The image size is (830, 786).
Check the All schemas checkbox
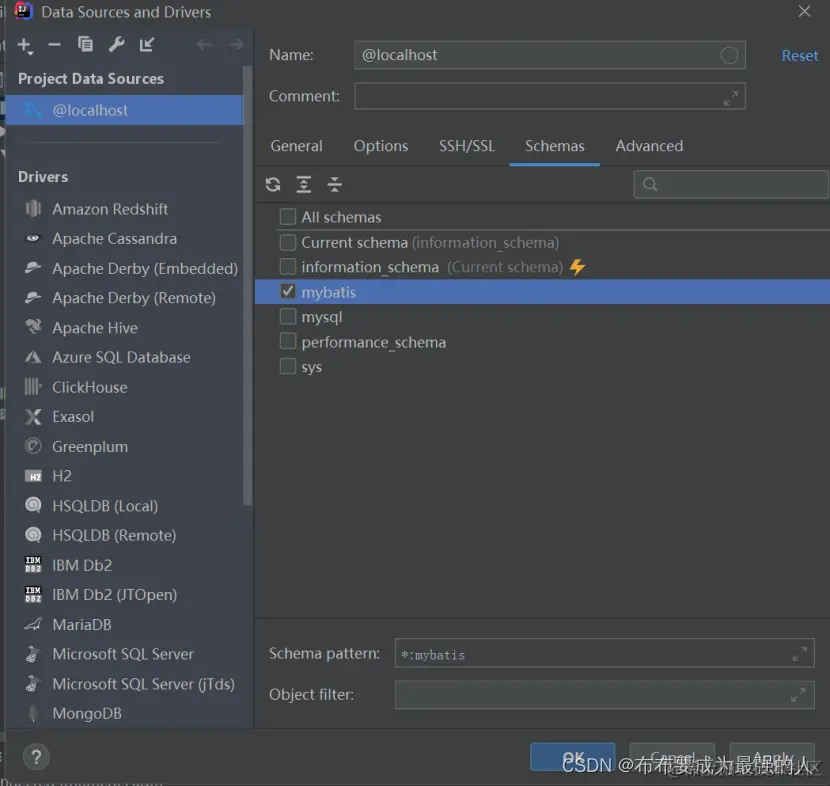pyautogui.click(x=287, y=216)
